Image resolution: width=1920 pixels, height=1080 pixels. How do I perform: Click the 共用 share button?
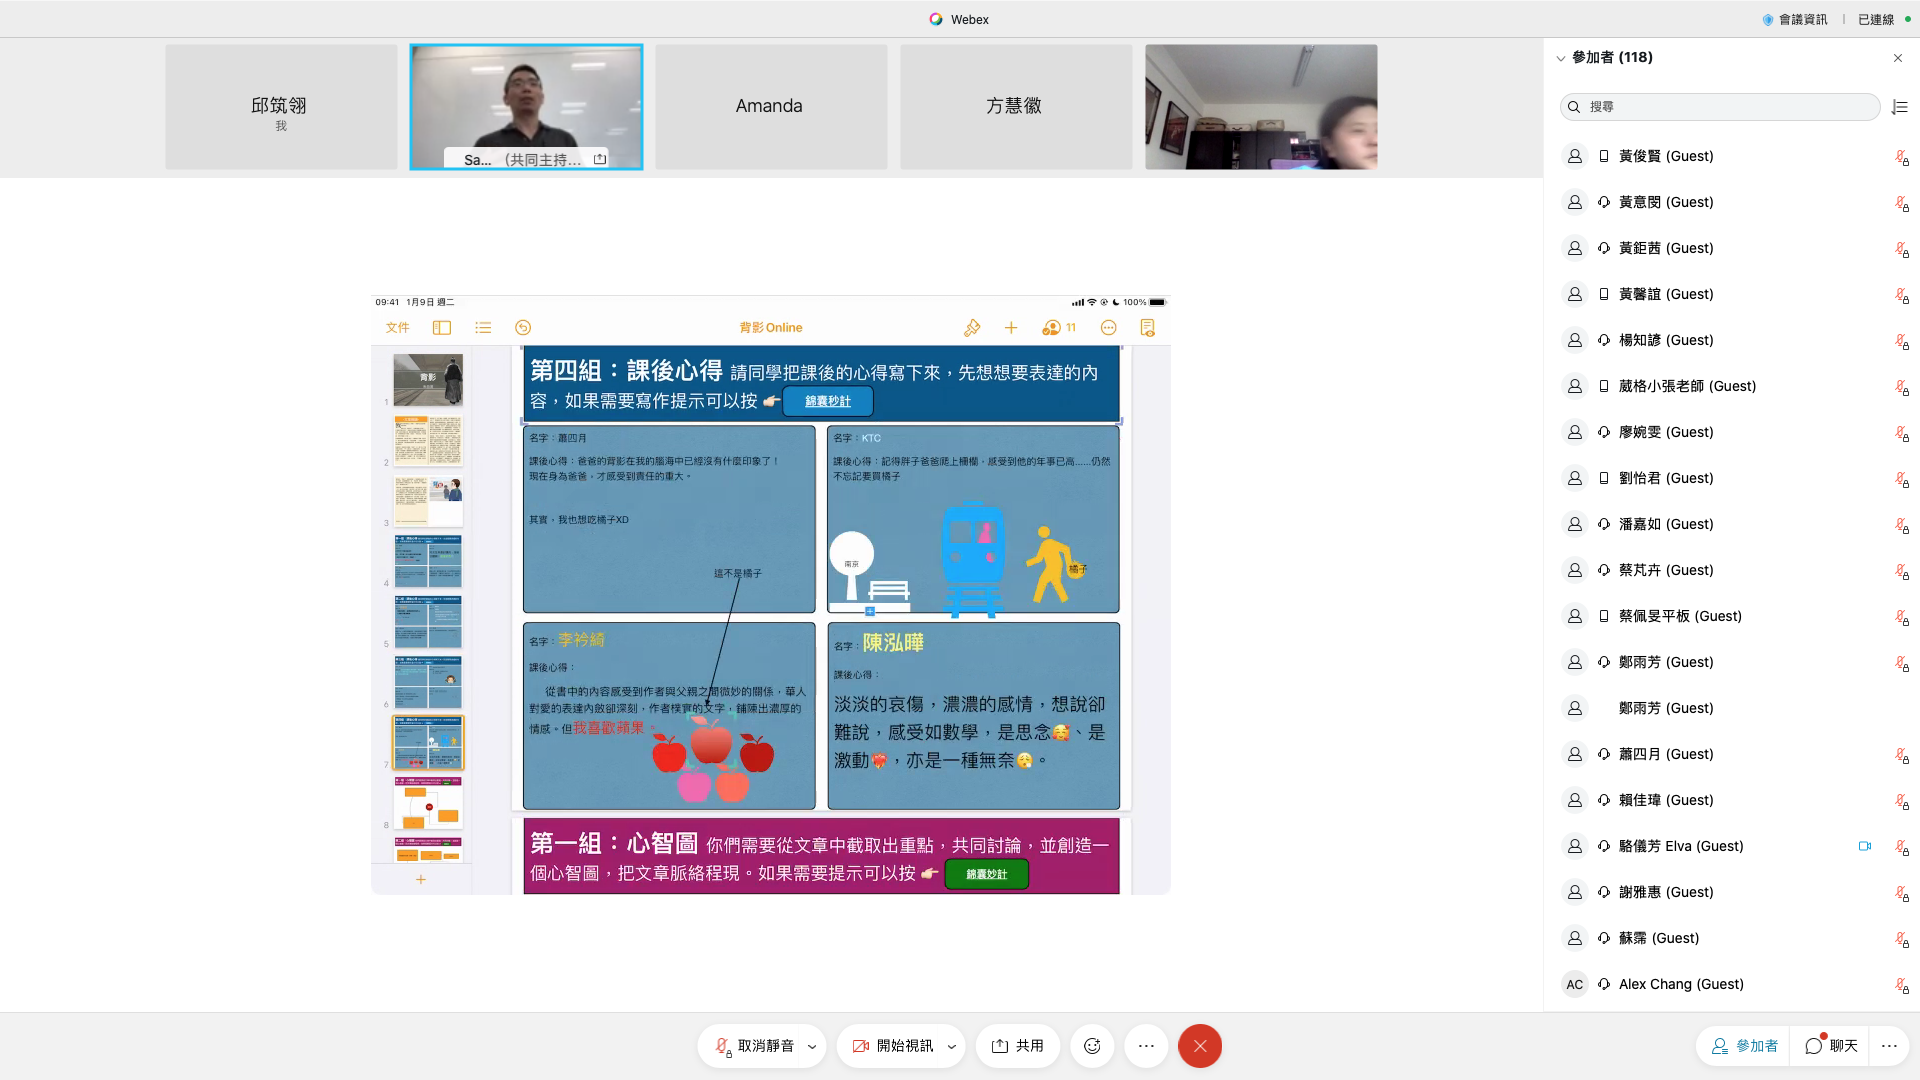[x=1018, y=1046]
